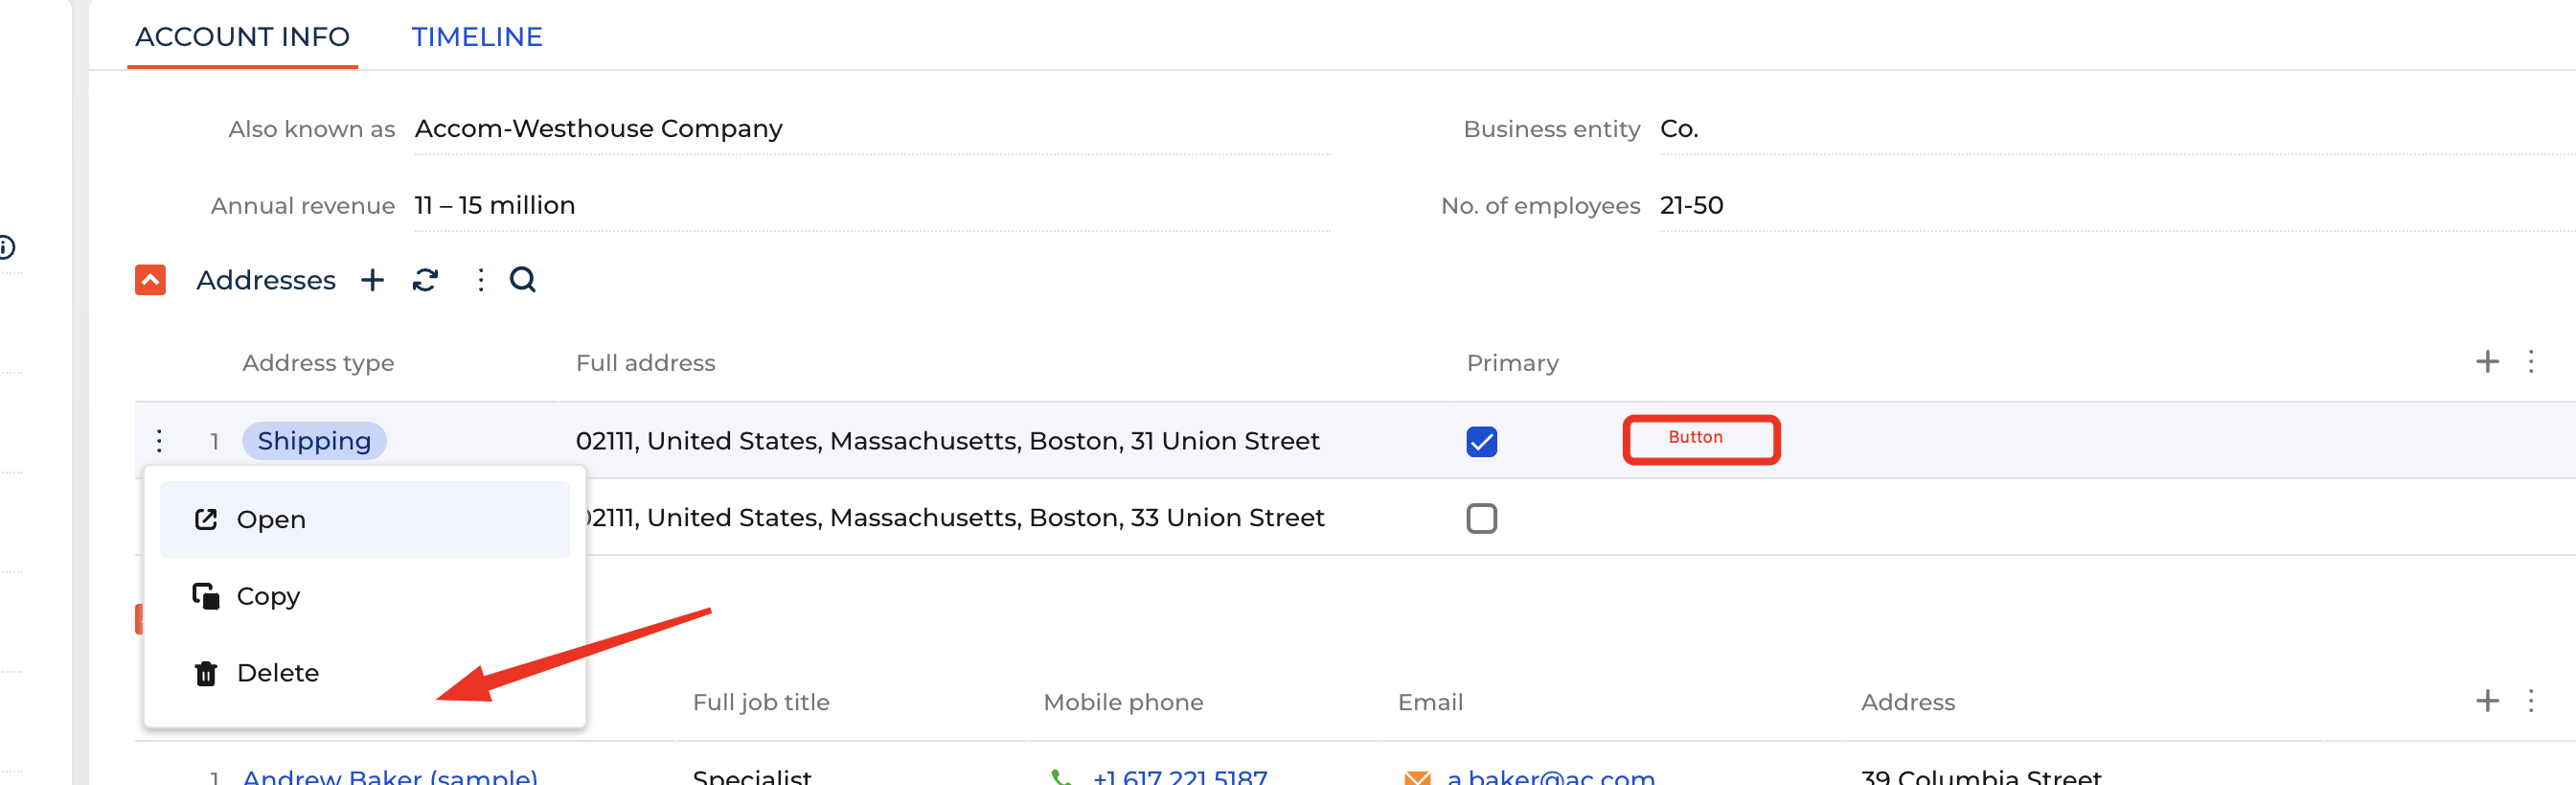Screen dimensions: 2576x785
Task: Edit the Also known as field
Action: click(871, 129)
